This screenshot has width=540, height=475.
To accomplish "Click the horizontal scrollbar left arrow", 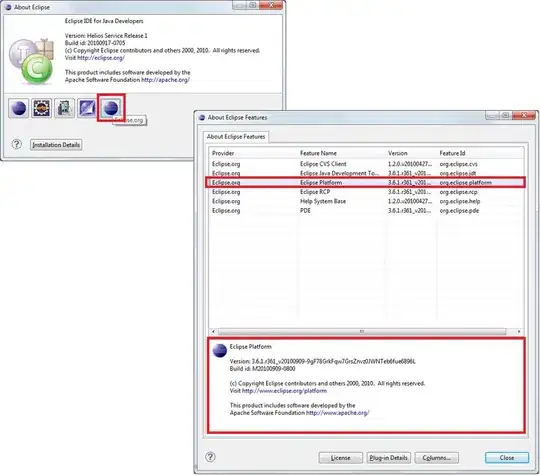I will (x=213, y=331).
